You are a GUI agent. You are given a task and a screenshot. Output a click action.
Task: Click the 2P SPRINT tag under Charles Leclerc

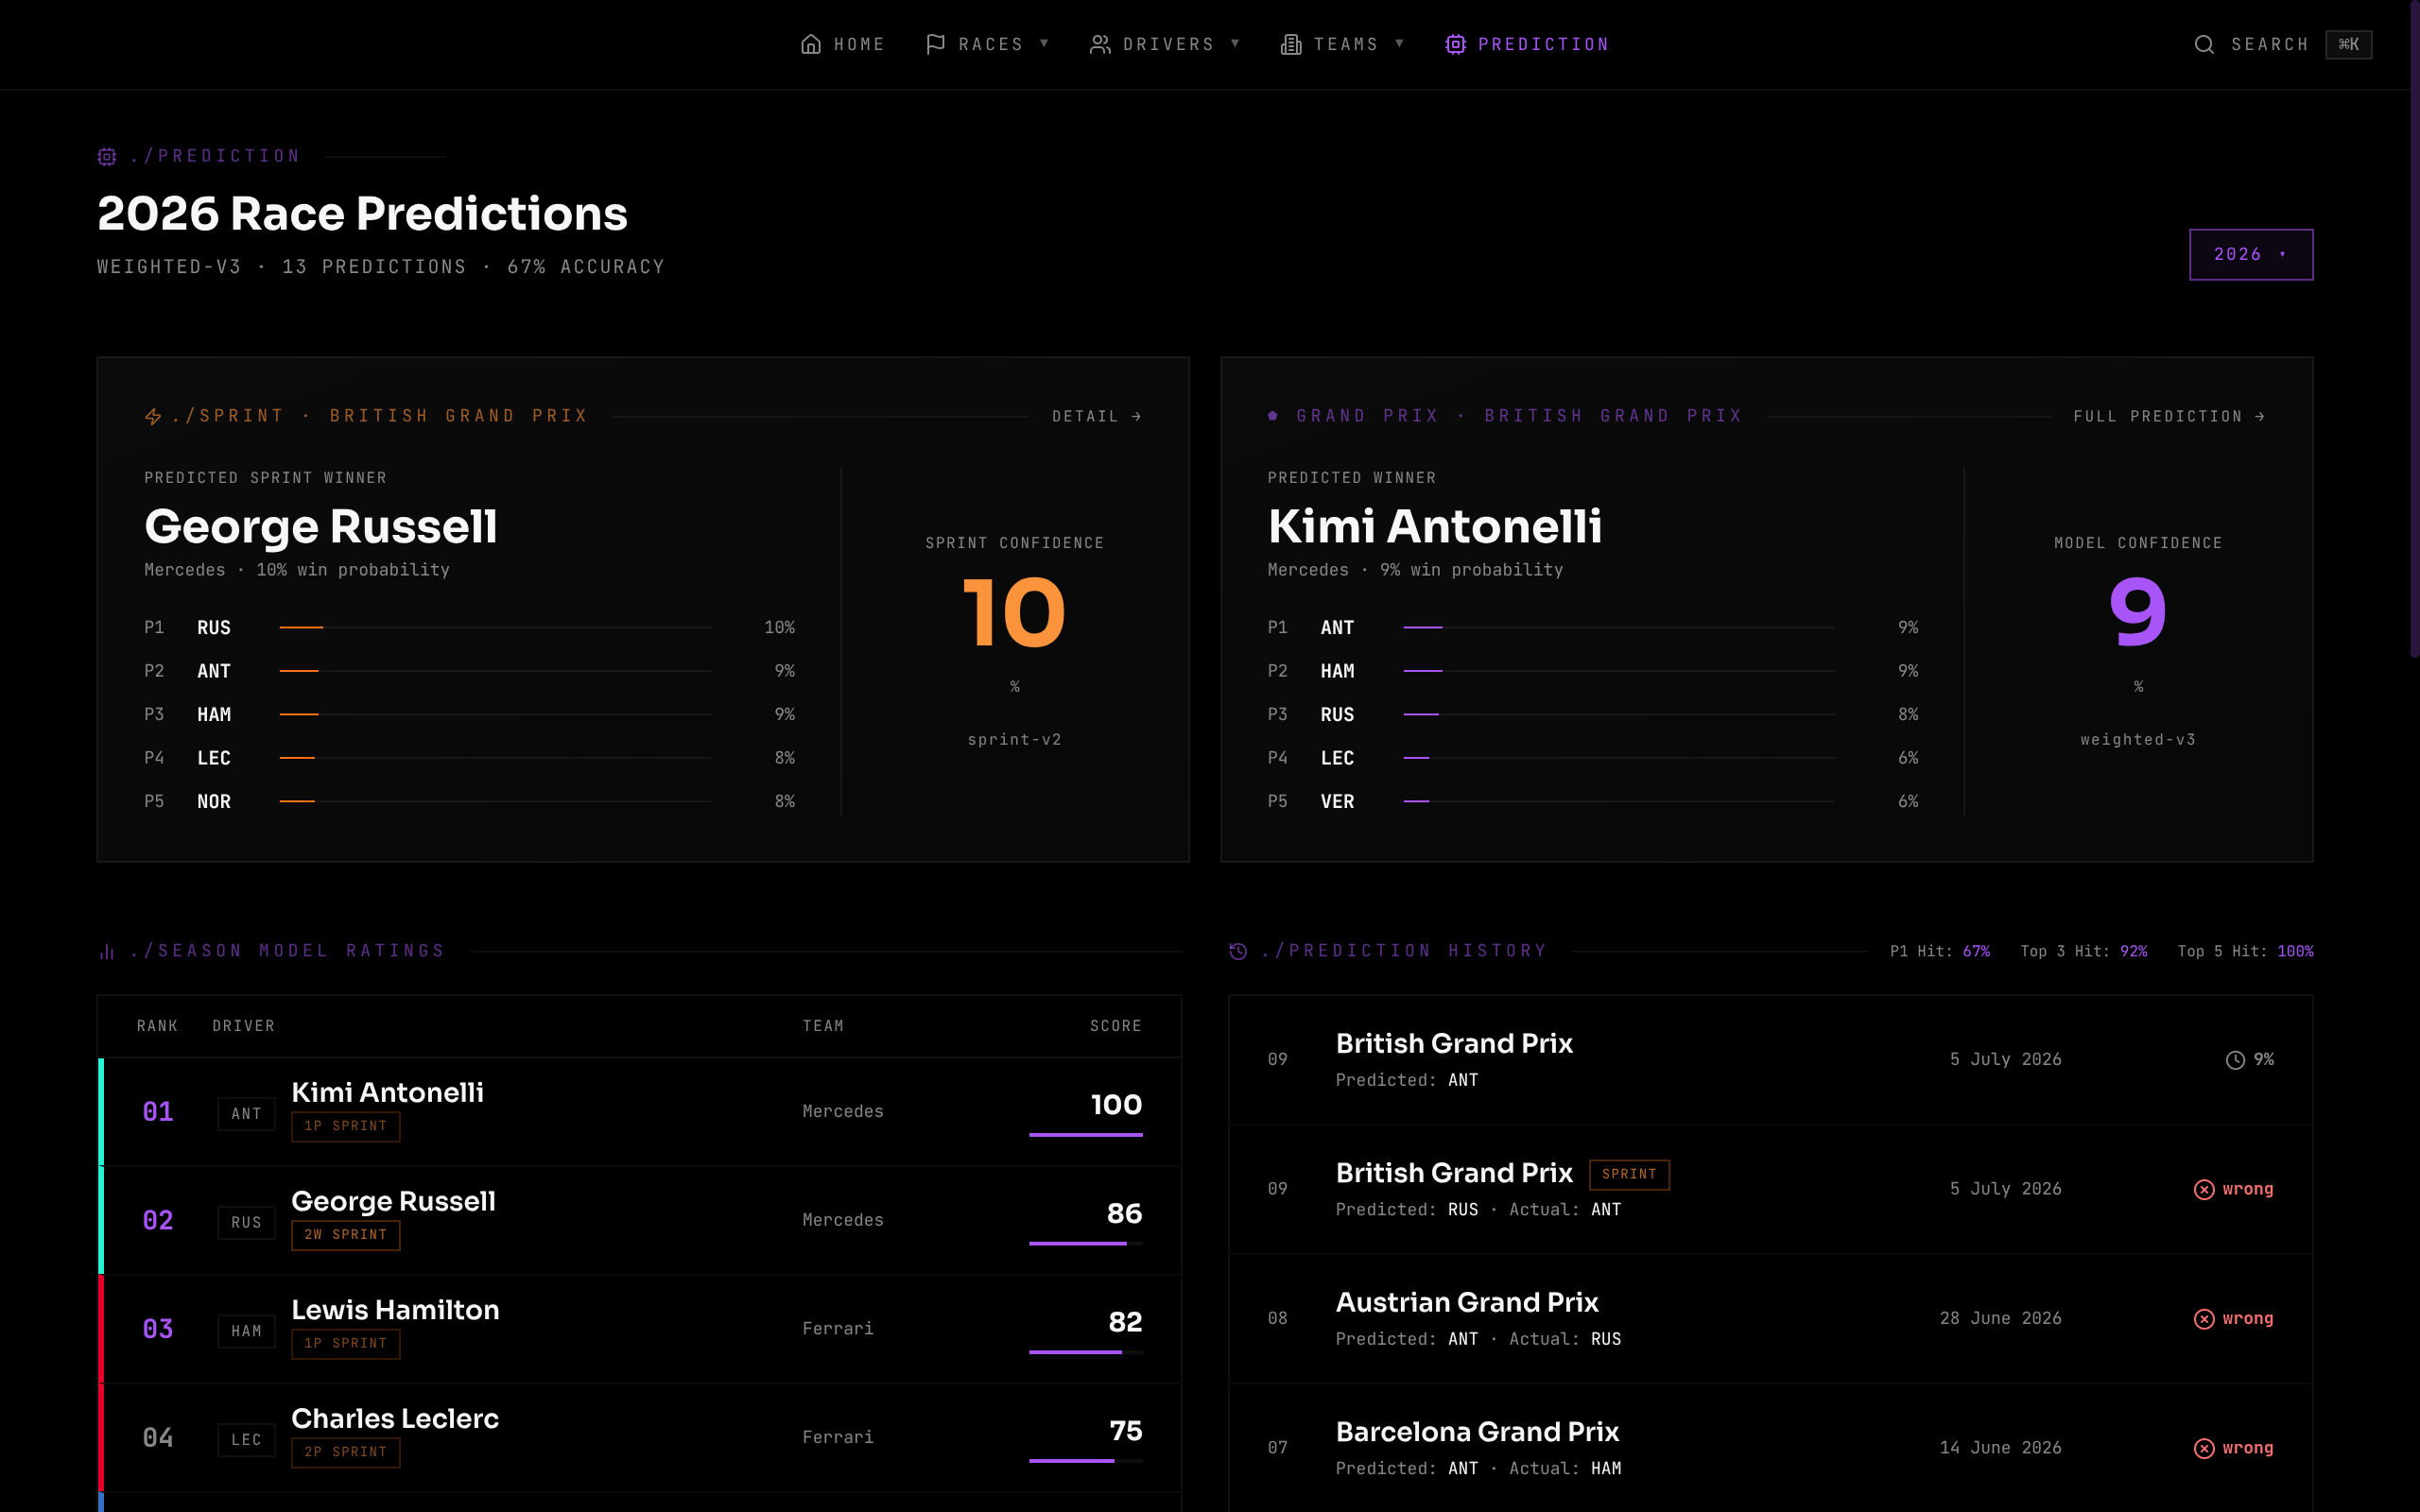345,1452
